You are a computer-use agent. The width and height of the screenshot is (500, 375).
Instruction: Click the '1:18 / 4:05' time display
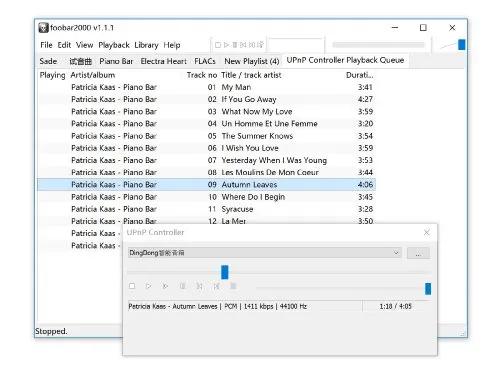coord(396,306)
